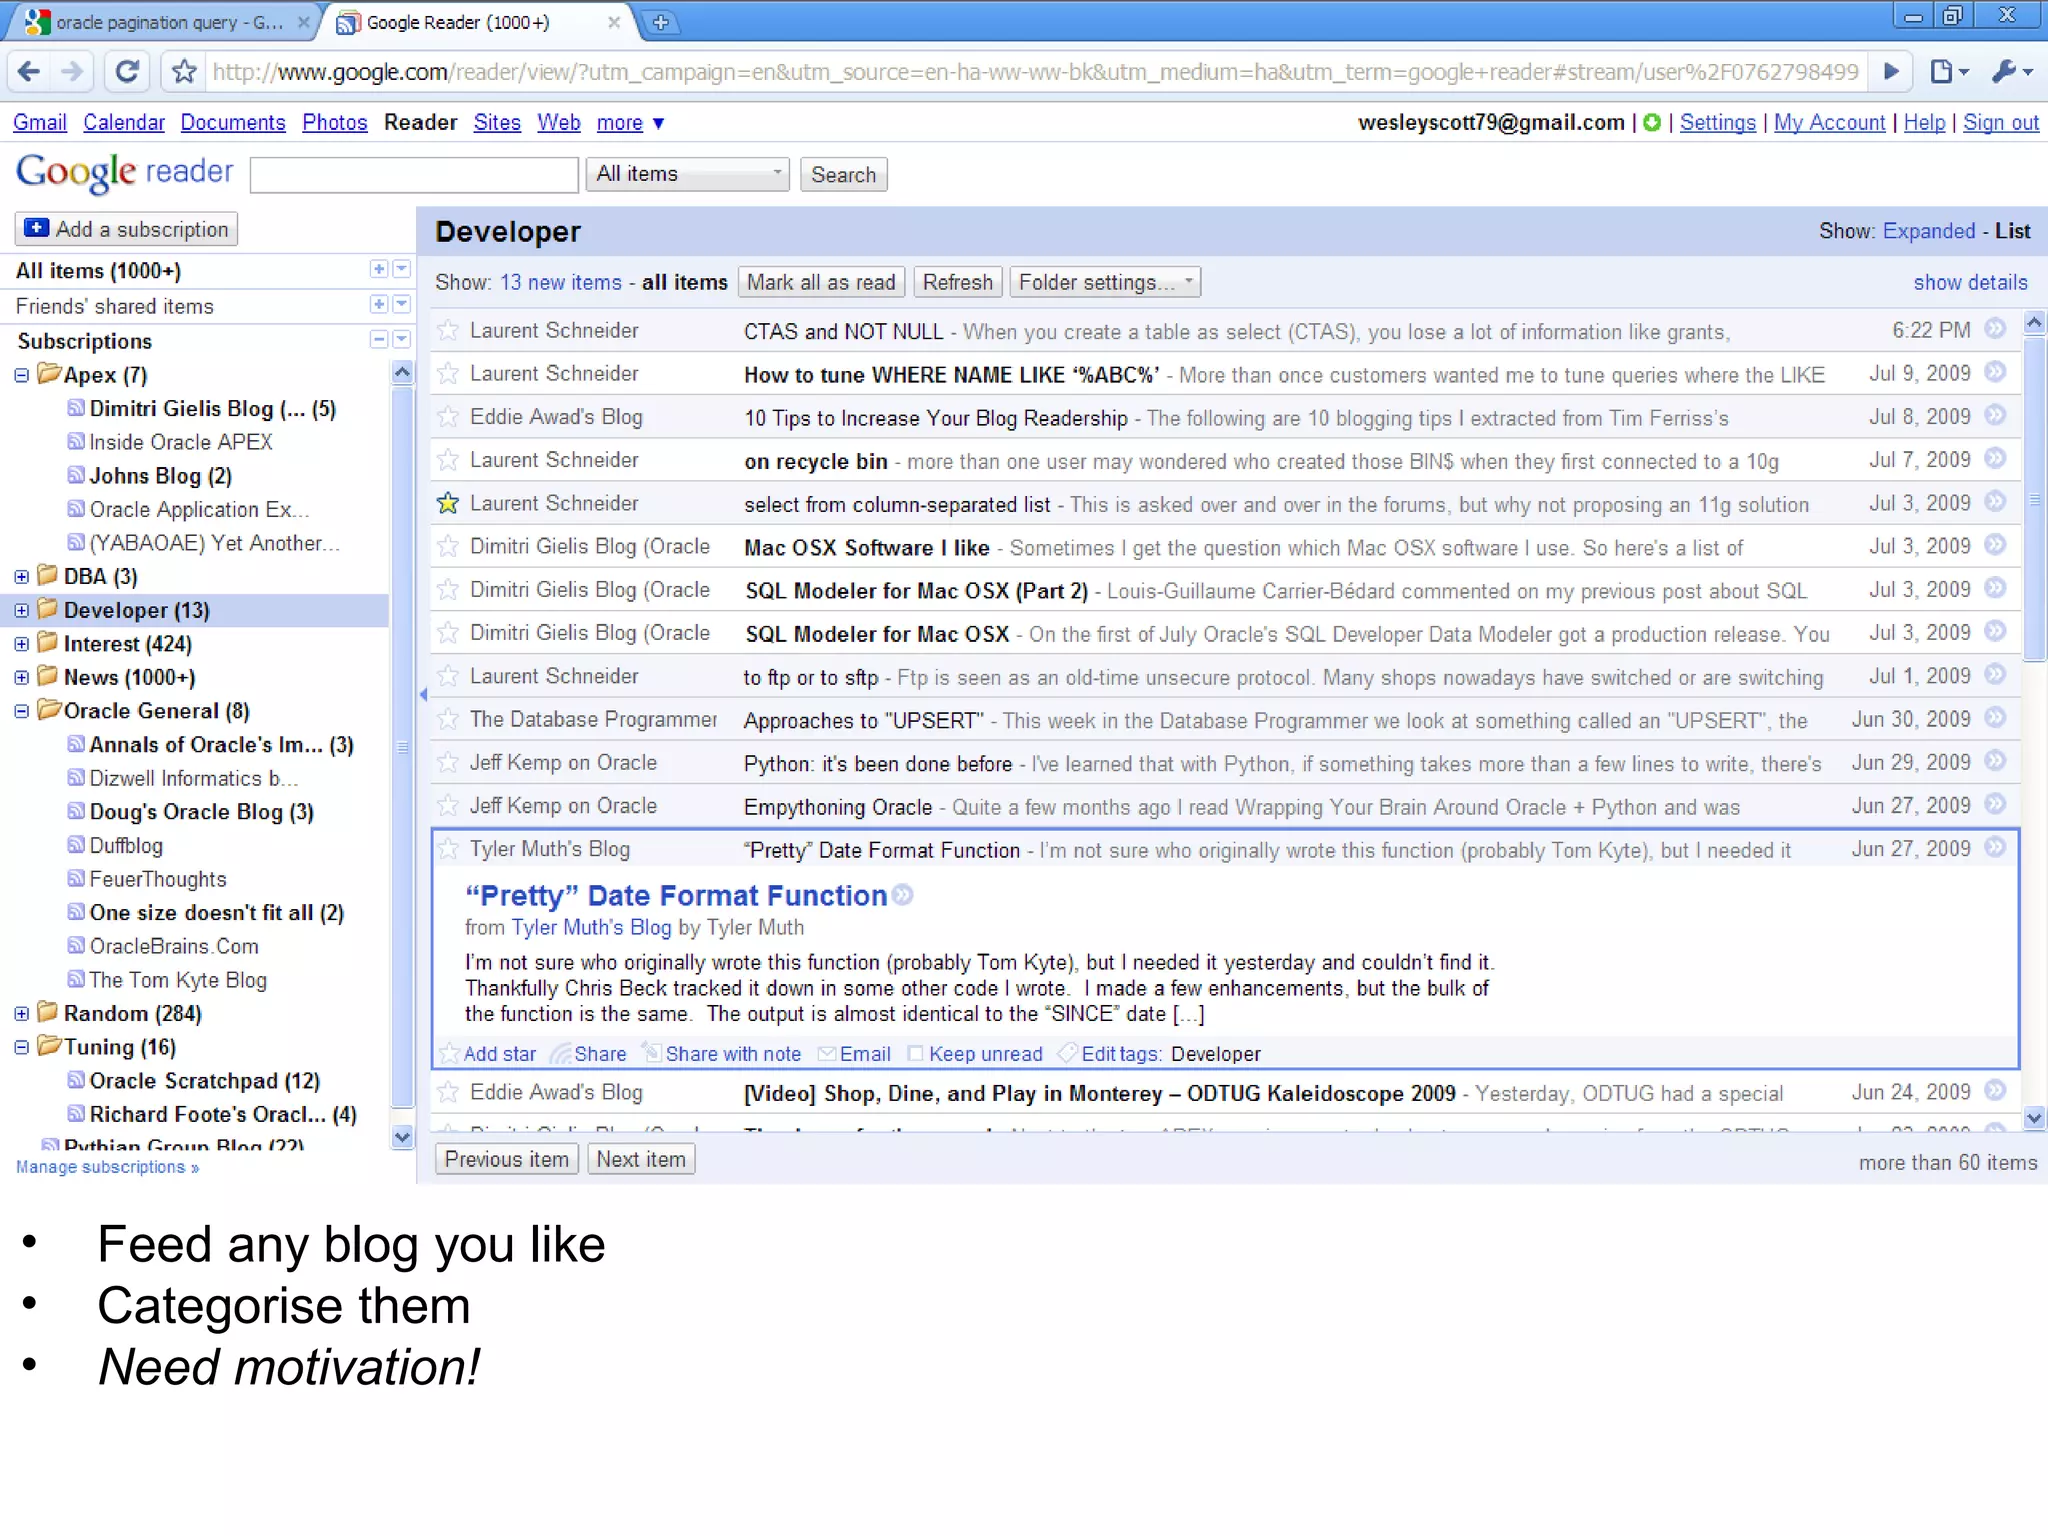The width and height of the screenshot is (2048, 1536).
Task: Click Add star in the expanded item footer
Action: [x=489, y=1053]
